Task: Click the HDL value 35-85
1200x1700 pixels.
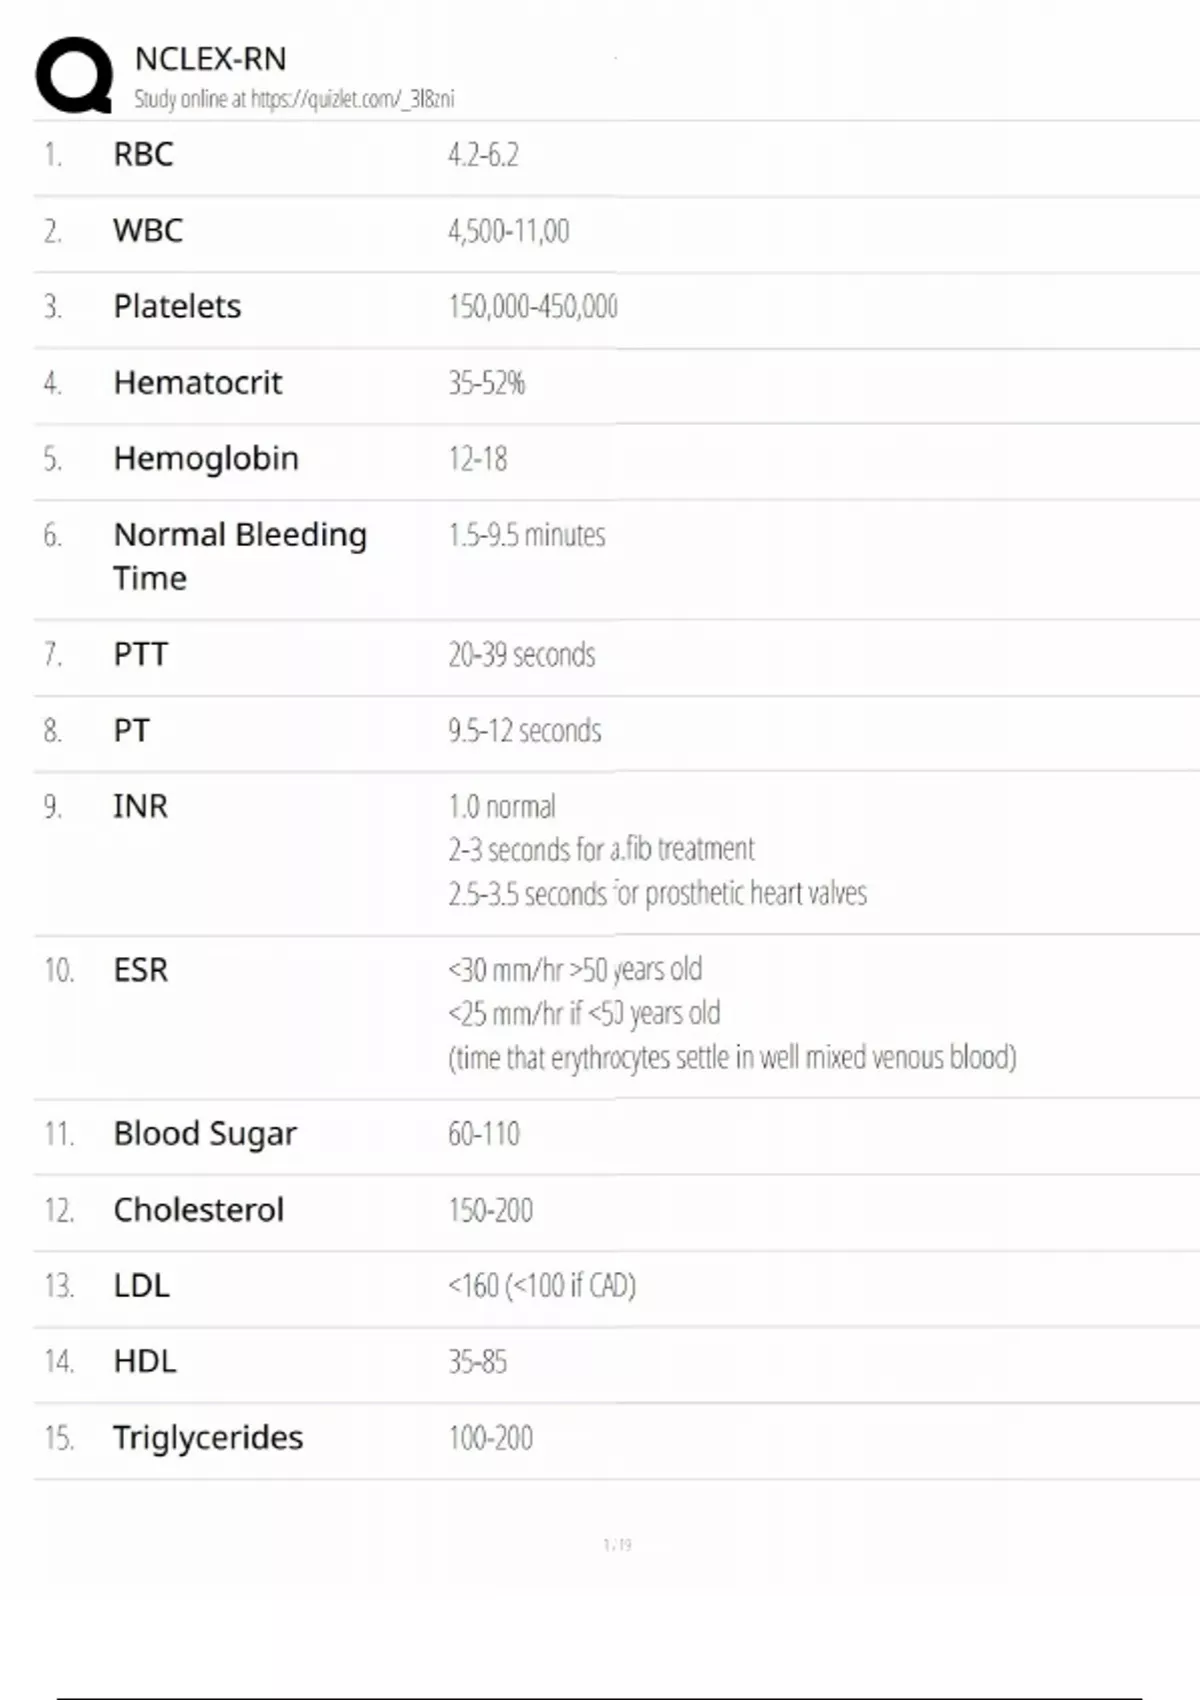Action: click(477, 1362)
